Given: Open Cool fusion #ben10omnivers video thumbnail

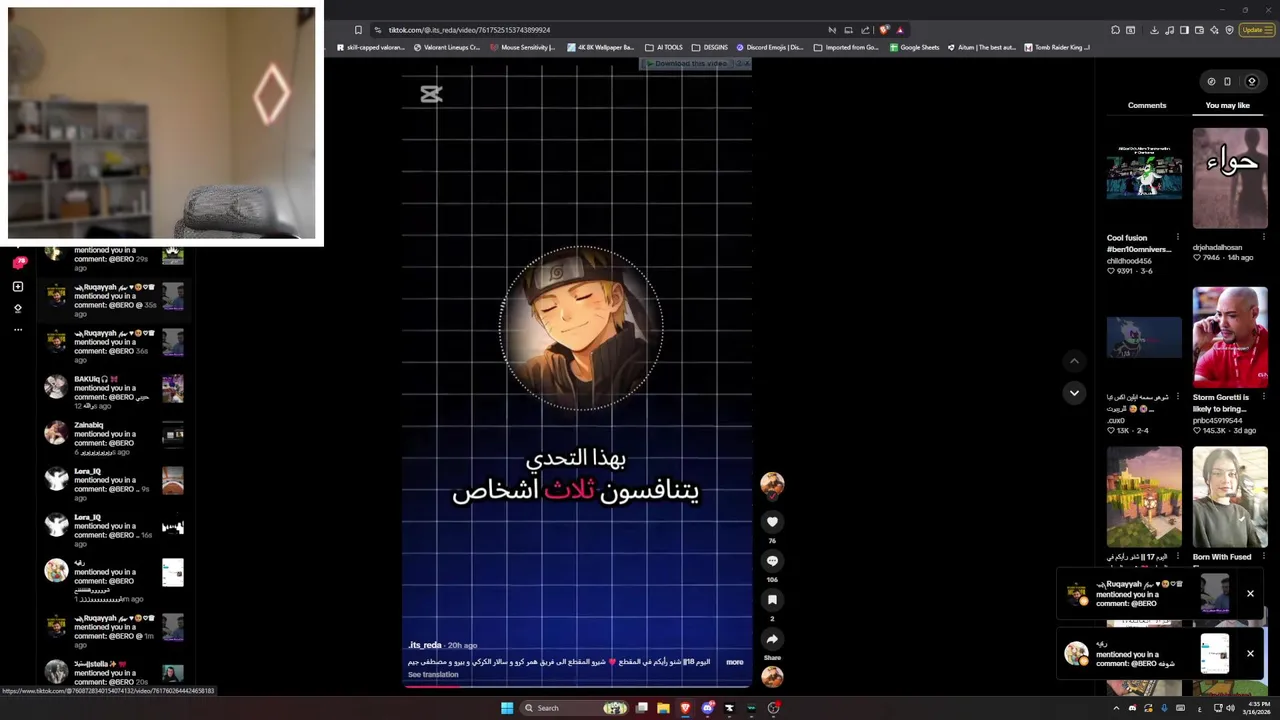Looking at the screenshot, I should click(x=1144, y=178).
